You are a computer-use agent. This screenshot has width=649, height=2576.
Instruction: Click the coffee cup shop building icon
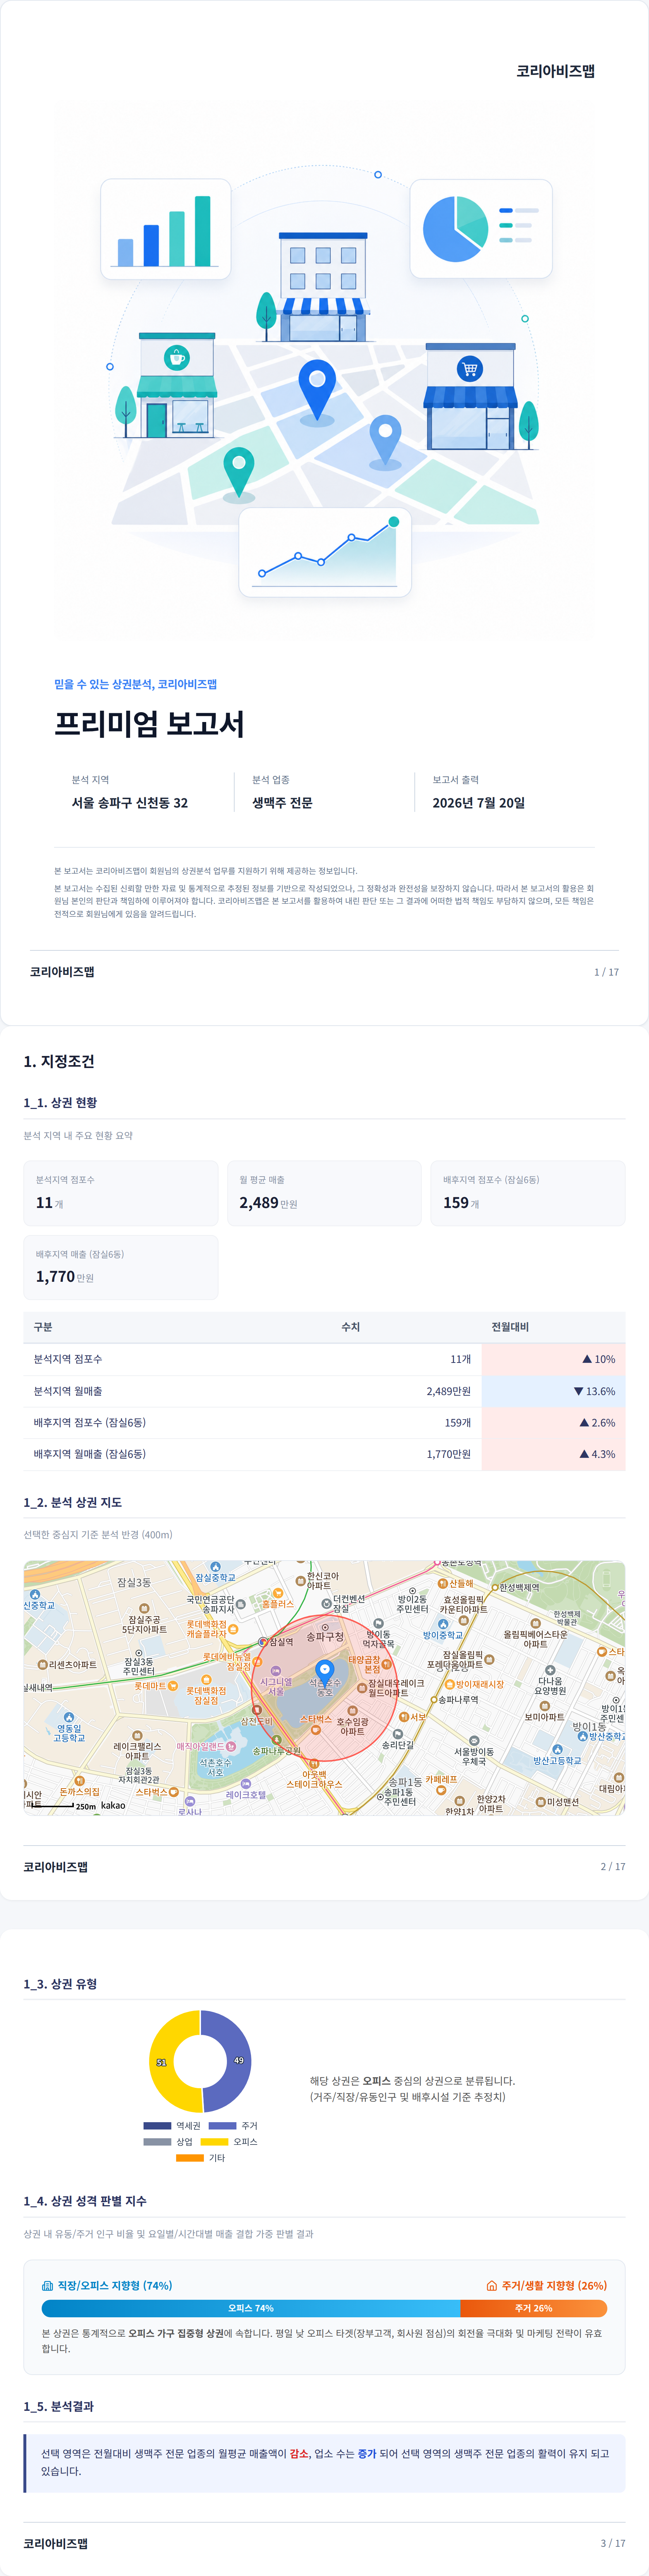click(176, 385)
